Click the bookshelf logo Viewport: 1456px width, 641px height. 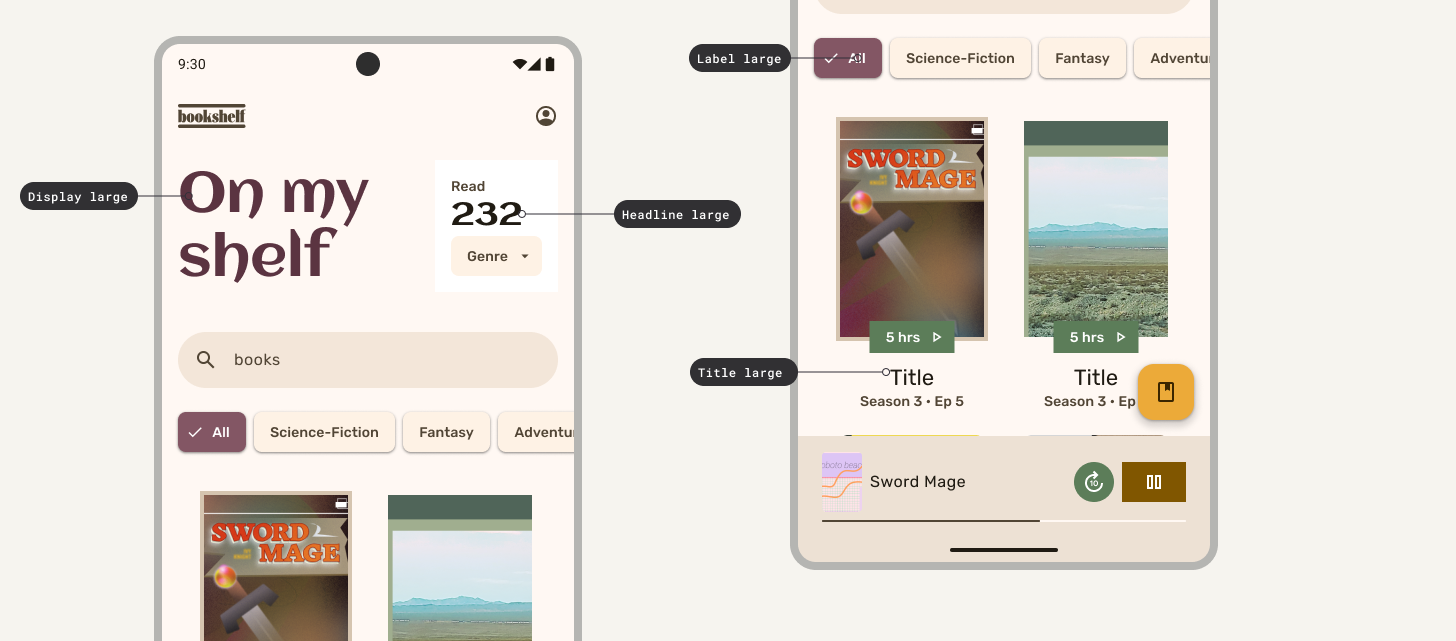[x=212, y=116]
